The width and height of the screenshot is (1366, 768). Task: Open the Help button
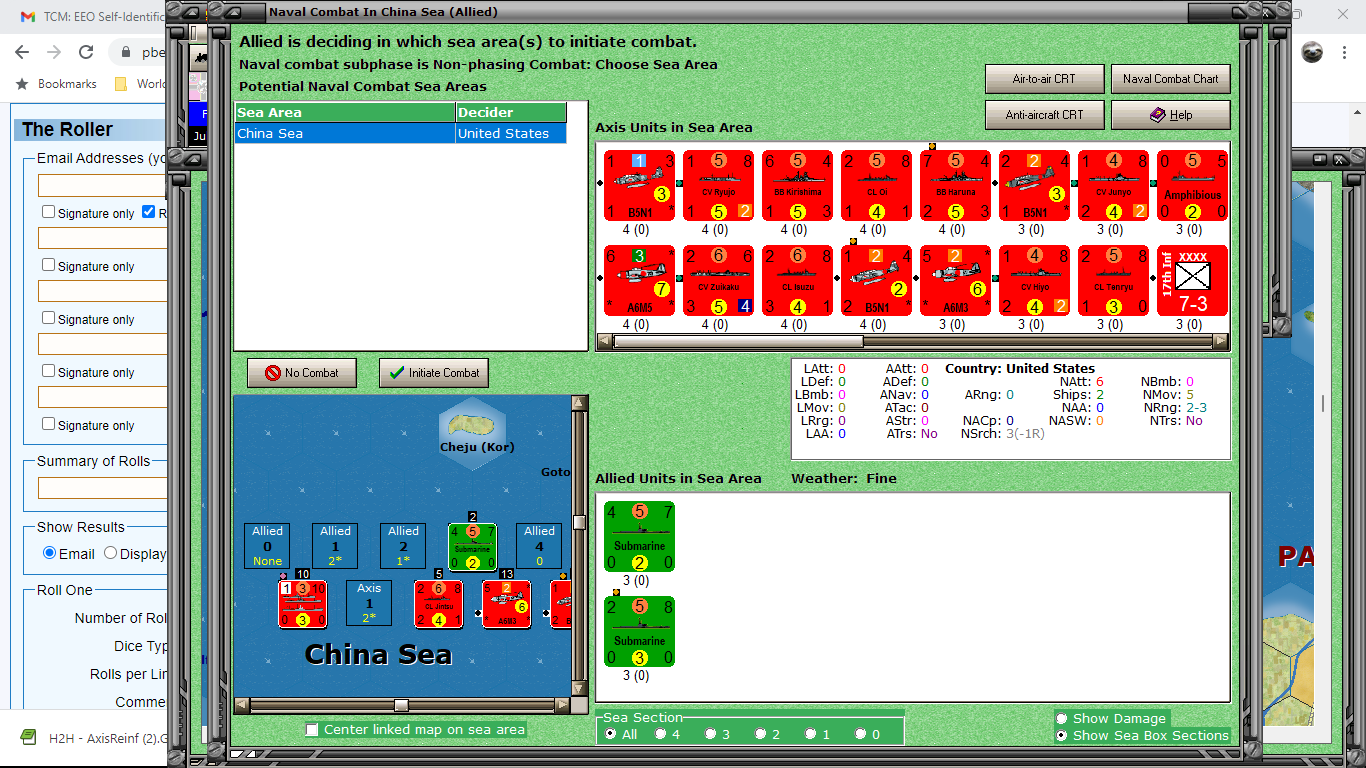click(1170, 115)
